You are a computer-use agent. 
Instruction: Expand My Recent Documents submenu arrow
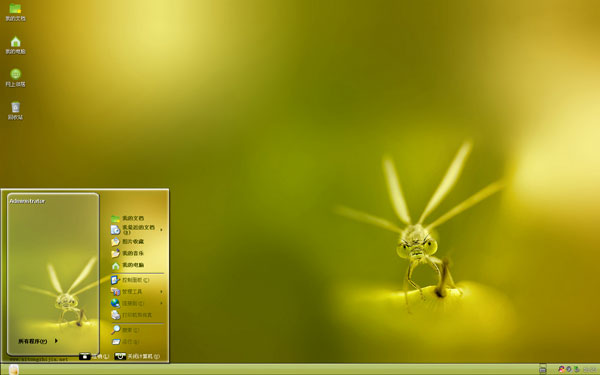pos(161,230)
